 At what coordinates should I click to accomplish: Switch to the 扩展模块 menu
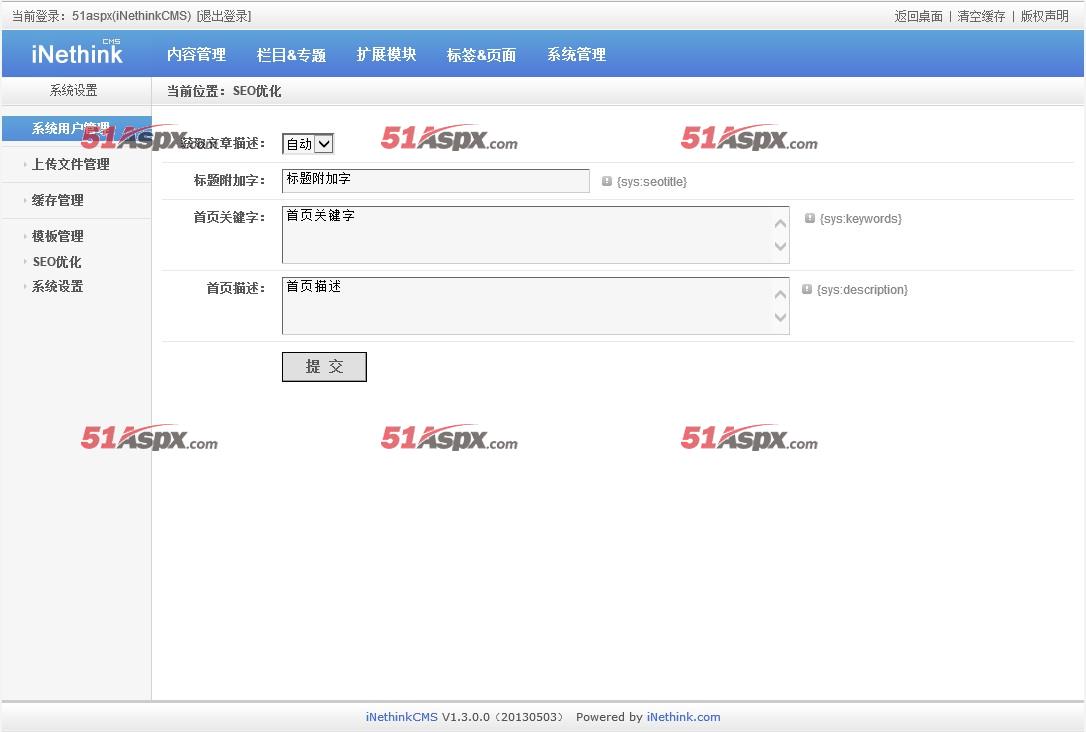coord(386,55)
